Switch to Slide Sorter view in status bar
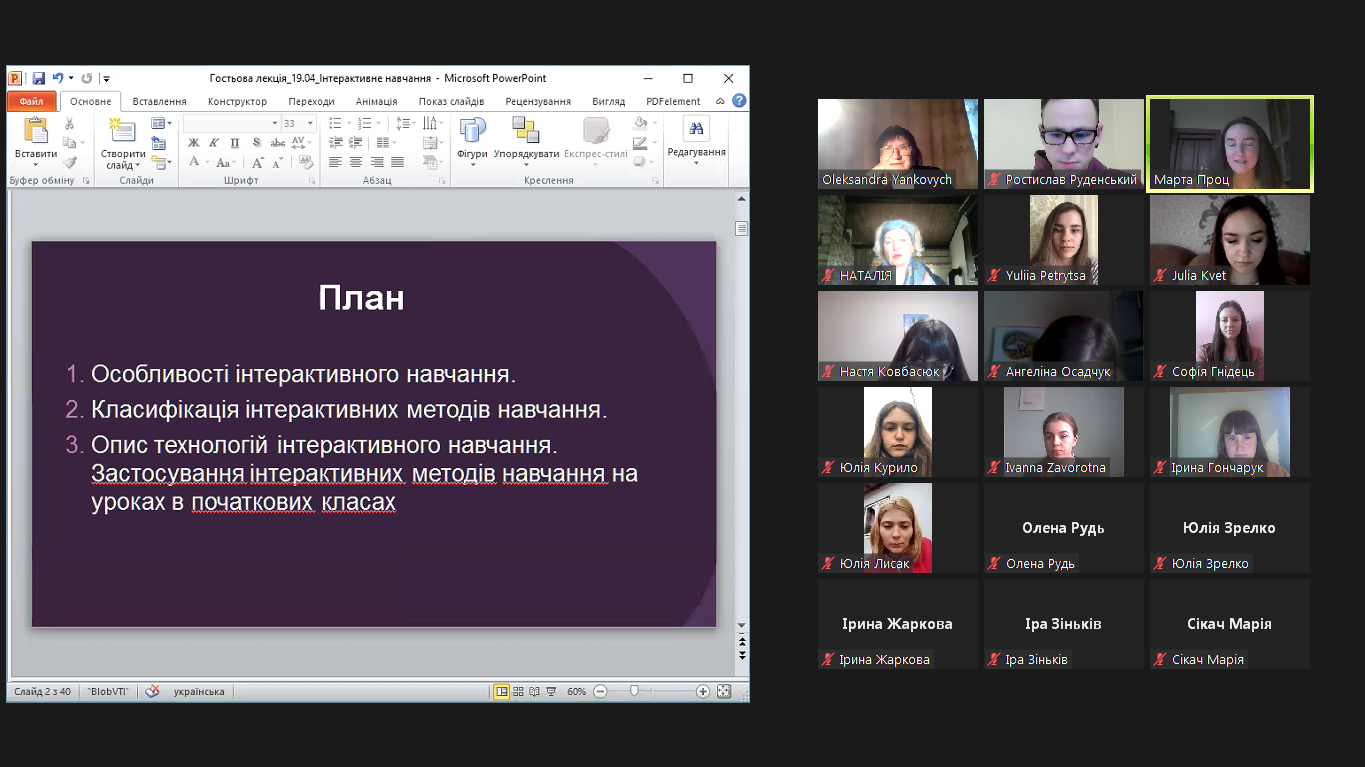Screen dimensions: 1365x767 [x=518, y=691]
